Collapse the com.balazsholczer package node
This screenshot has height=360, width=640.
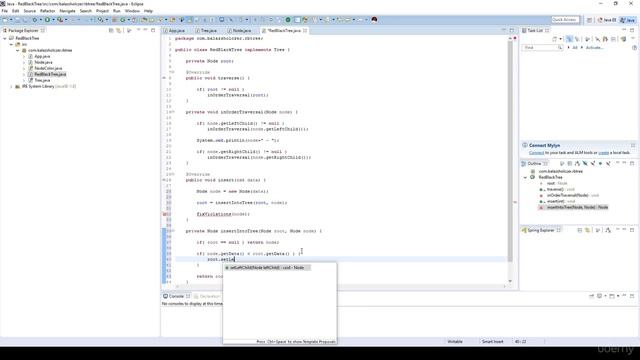(18, 50)
